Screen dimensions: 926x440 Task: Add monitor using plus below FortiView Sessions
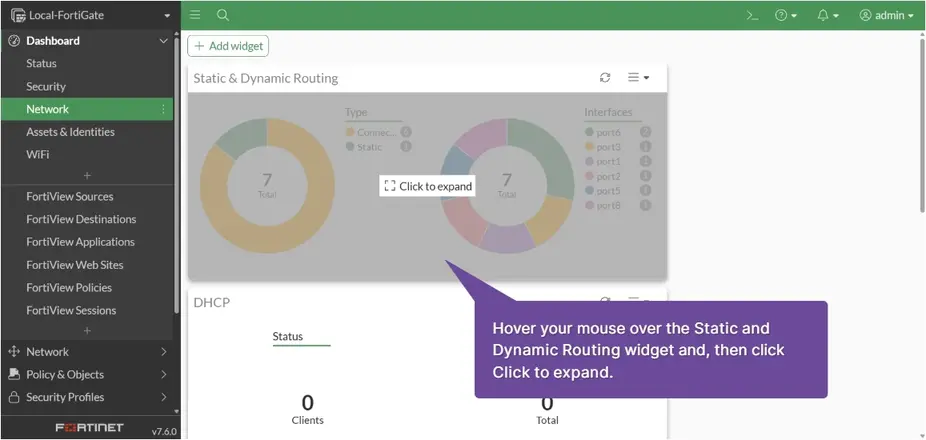(87, 331)
